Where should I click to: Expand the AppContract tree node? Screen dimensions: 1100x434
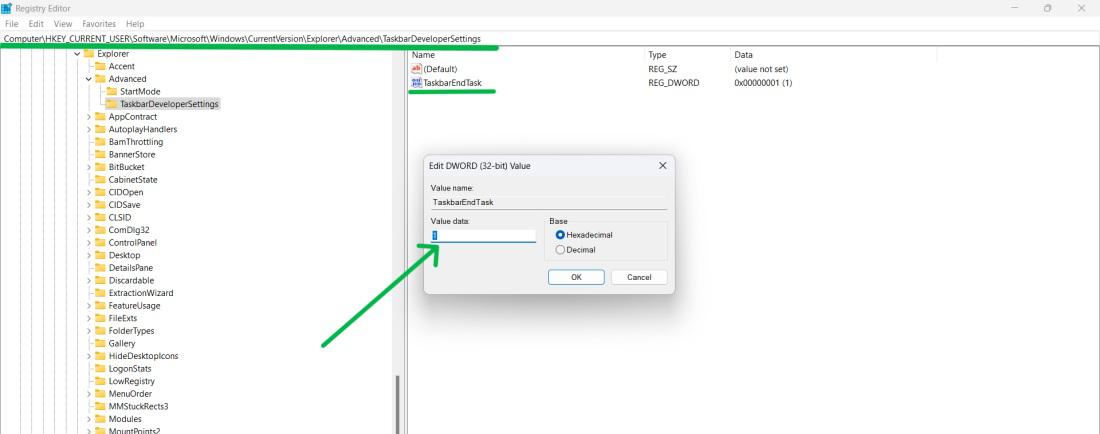pyautogui.click(x=89, y=117)
